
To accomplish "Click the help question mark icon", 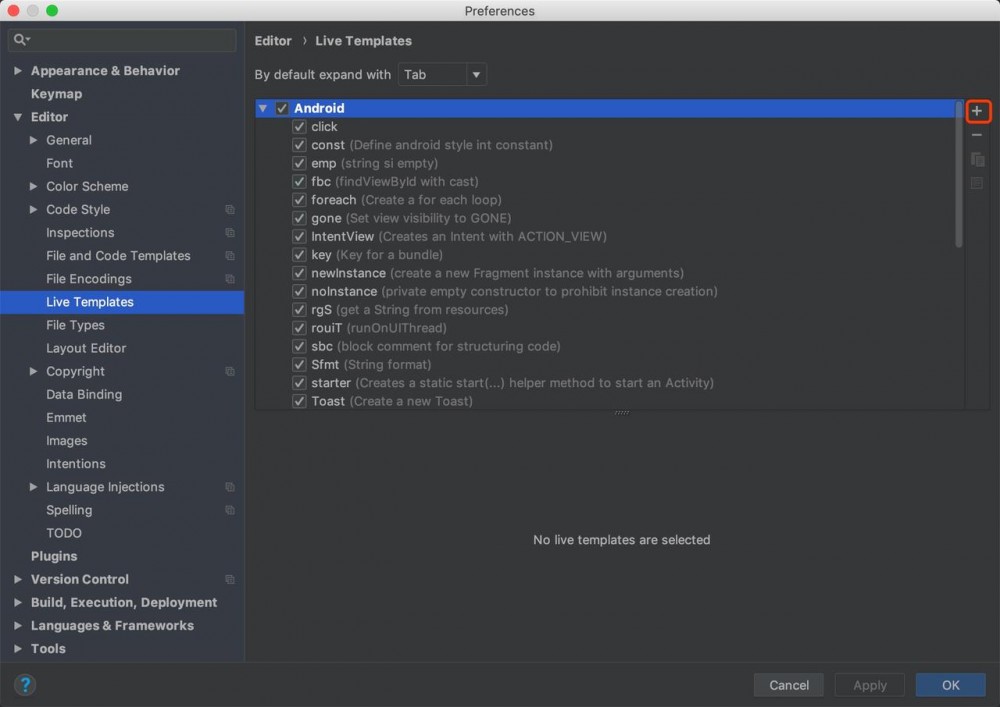I will point(25,685).
